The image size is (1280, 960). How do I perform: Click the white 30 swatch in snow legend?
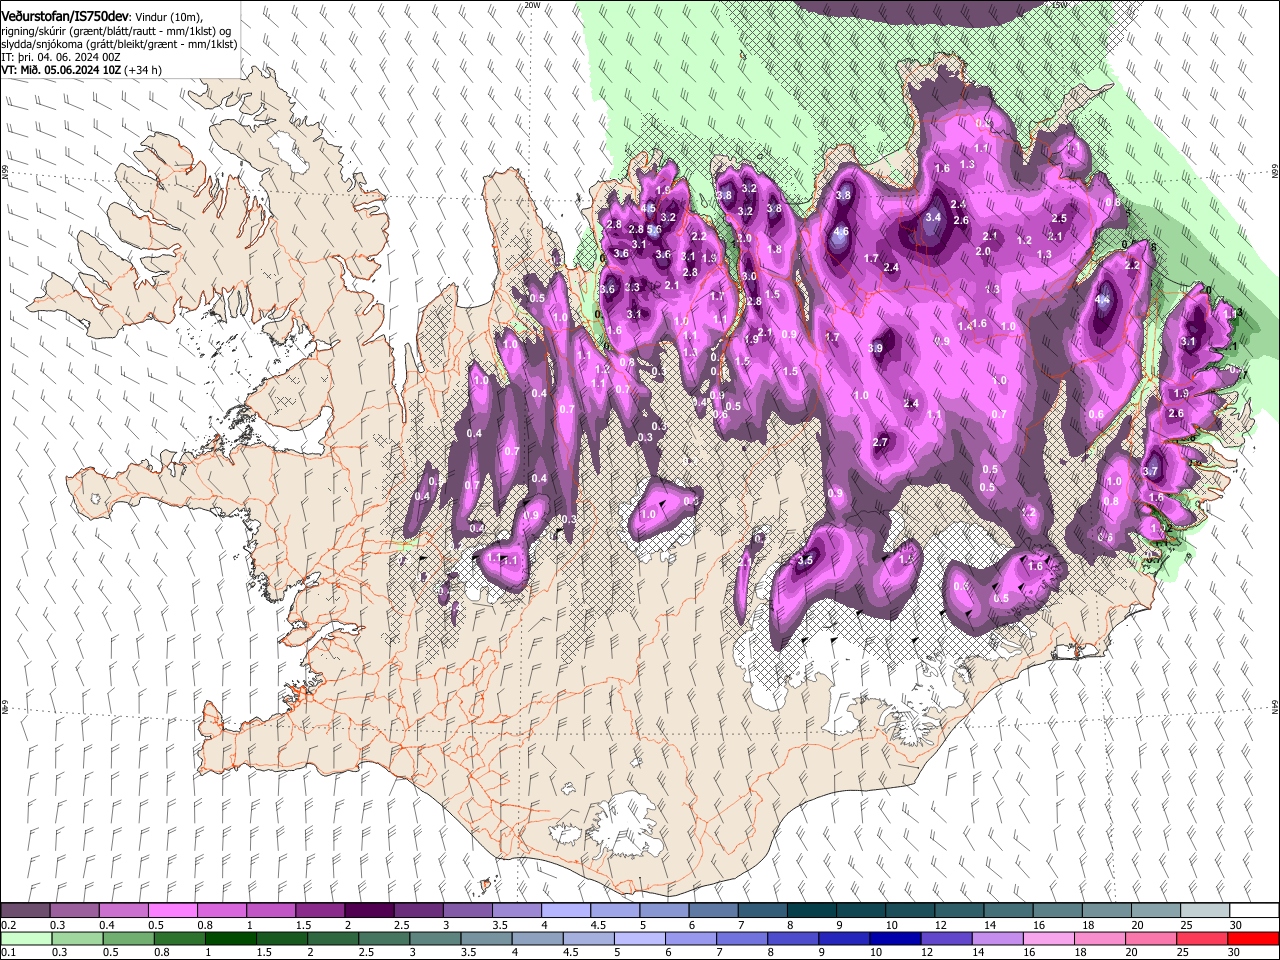[x=1253, y=911]
